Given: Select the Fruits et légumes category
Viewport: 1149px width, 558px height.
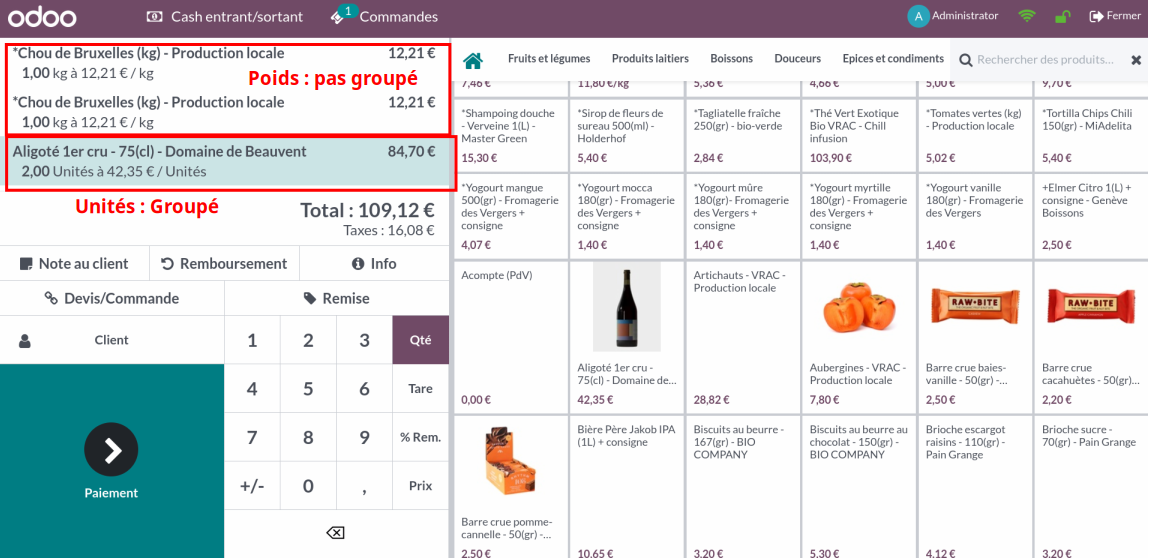Looking at the screenshot, I should 549,59.
